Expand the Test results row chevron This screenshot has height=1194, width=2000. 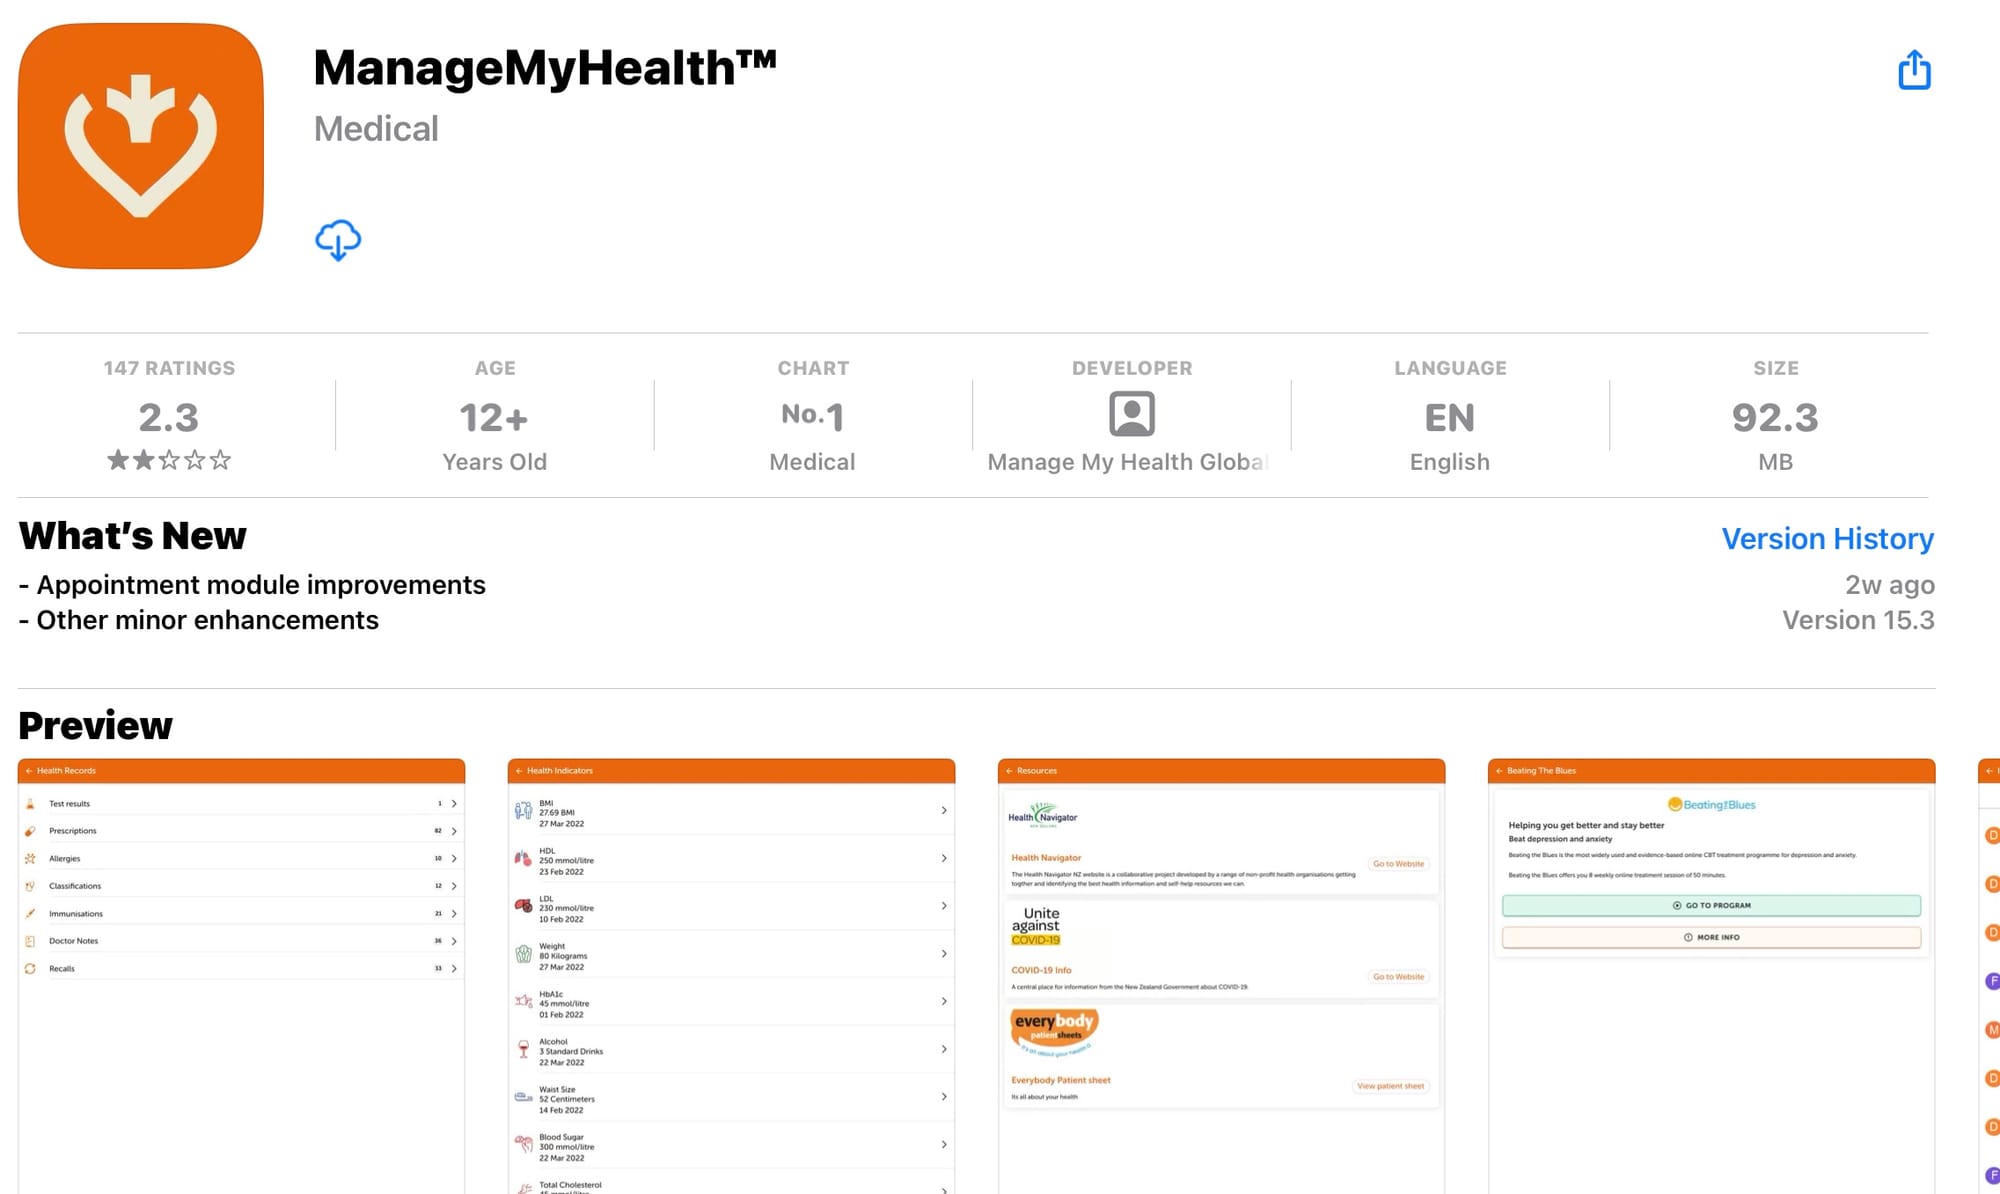pyautogui.click(x=454, y=803)
